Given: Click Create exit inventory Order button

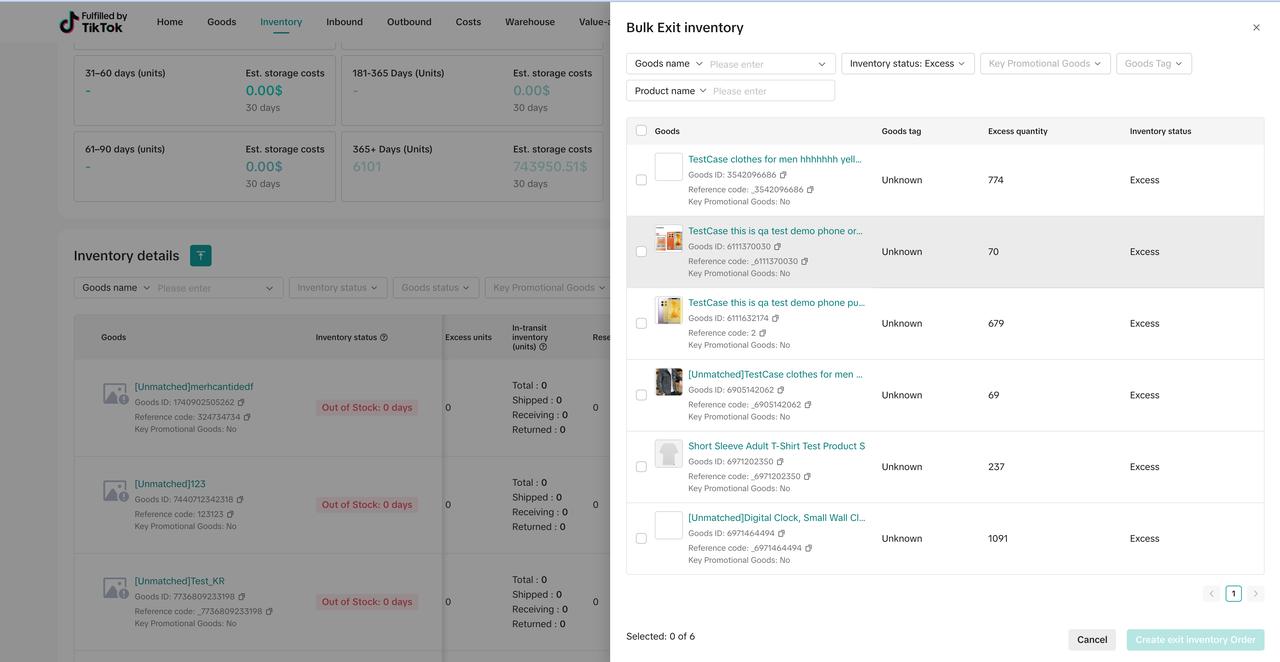Looking at the screenshot, I should pyautogui.click(x=1195, y=640).
